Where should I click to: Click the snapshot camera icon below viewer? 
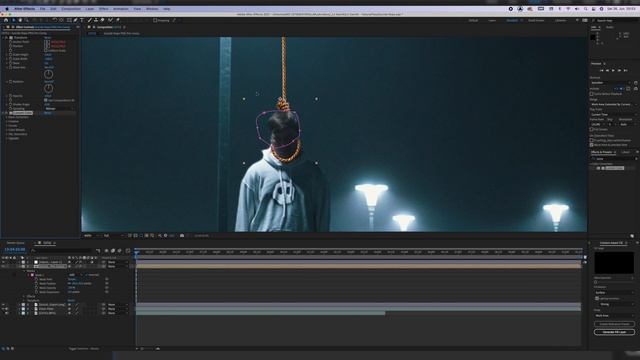pyautogui.click(x=182, y=236)
